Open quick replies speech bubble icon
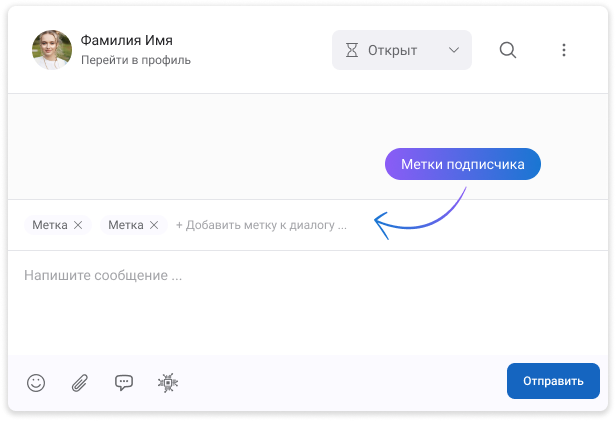 [x=124, y=382]
